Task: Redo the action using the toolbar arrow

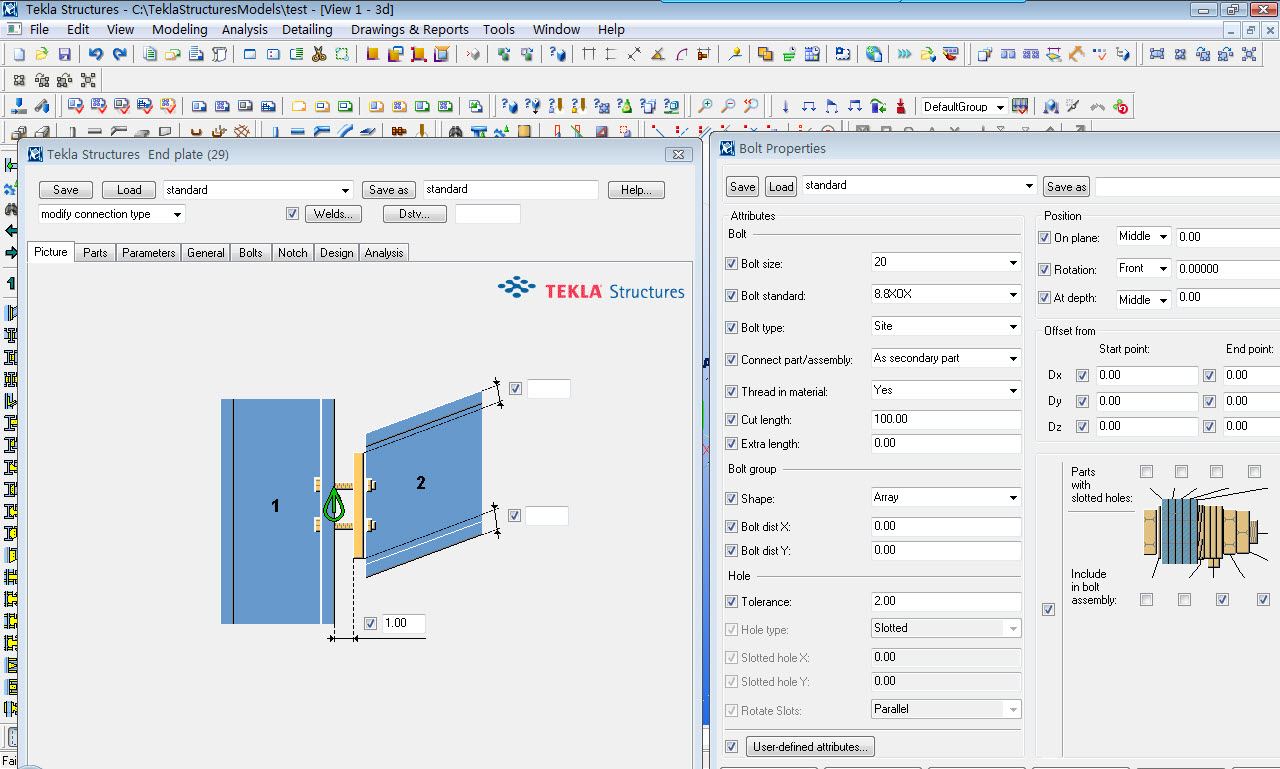Action: click(119, 54)
